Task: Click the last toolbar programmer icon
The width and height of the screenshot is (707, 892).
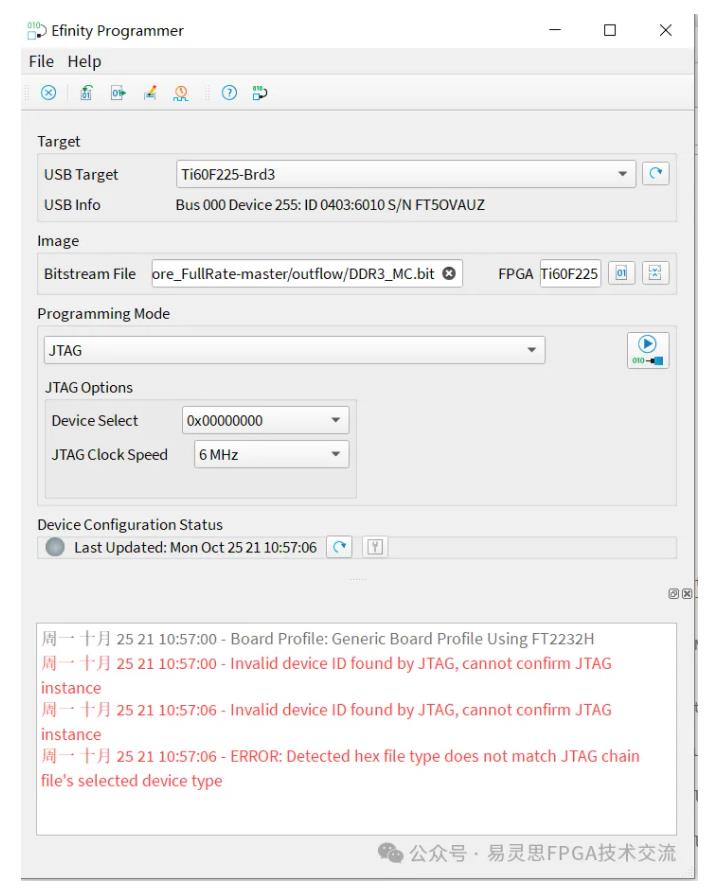Action: coord(260,93)
